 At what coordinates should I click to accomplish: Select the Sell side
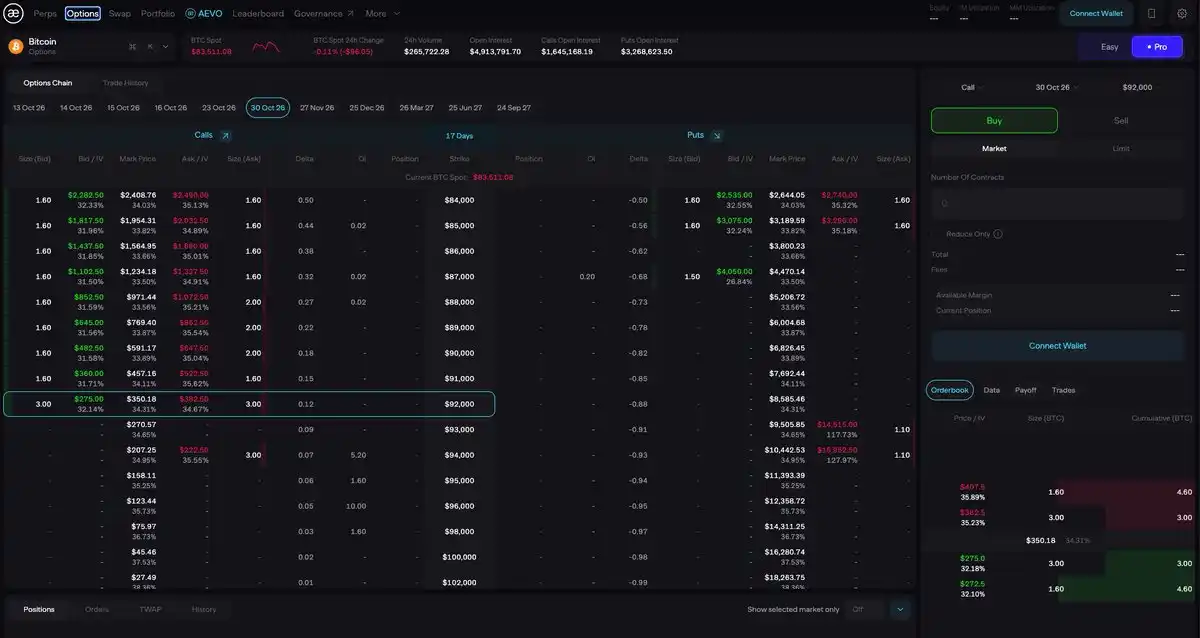[1121, 121]
